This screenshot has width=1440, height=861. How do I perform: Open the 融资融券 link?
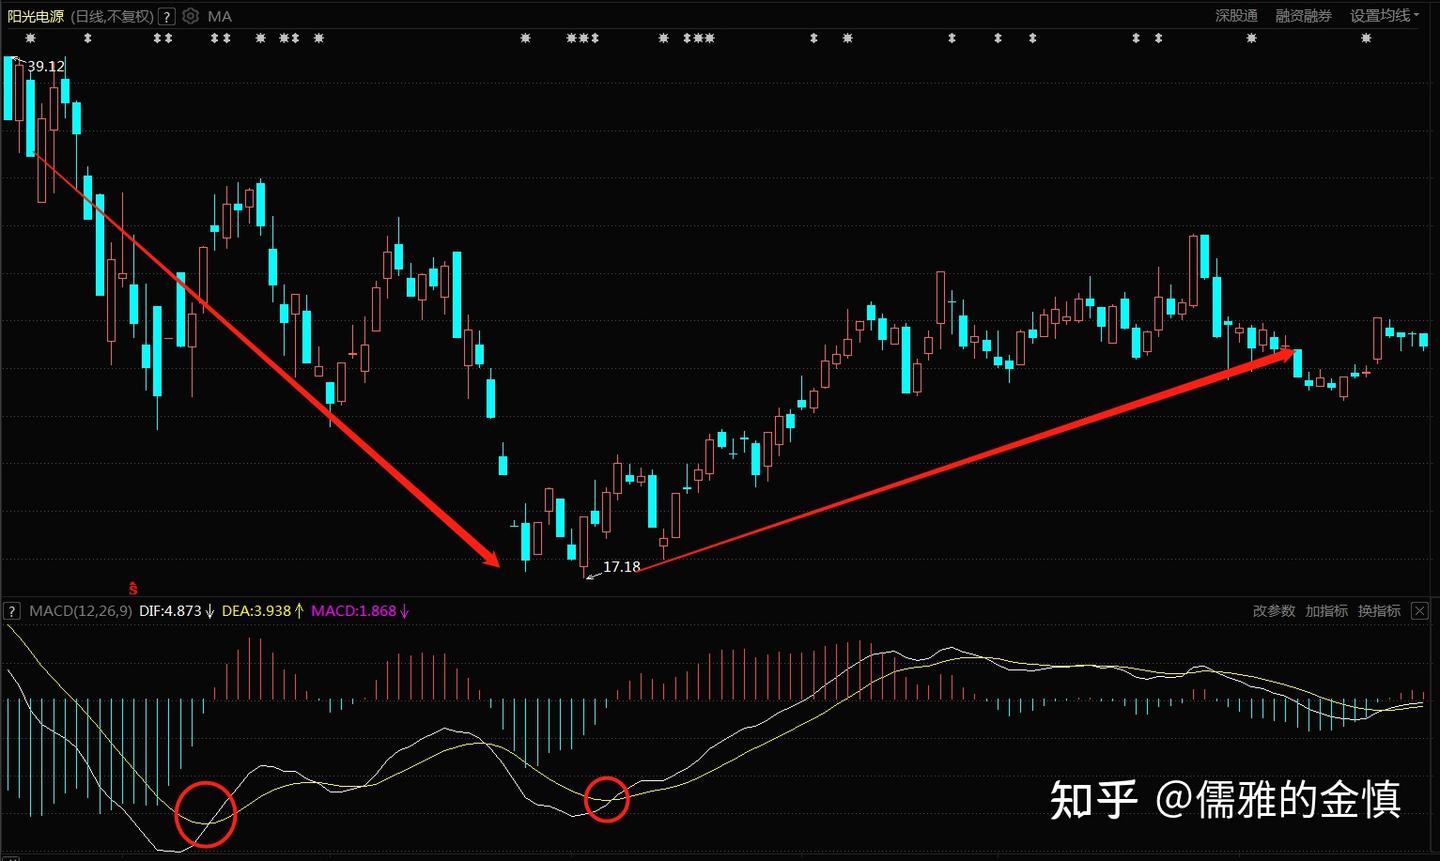(1303, 16)
